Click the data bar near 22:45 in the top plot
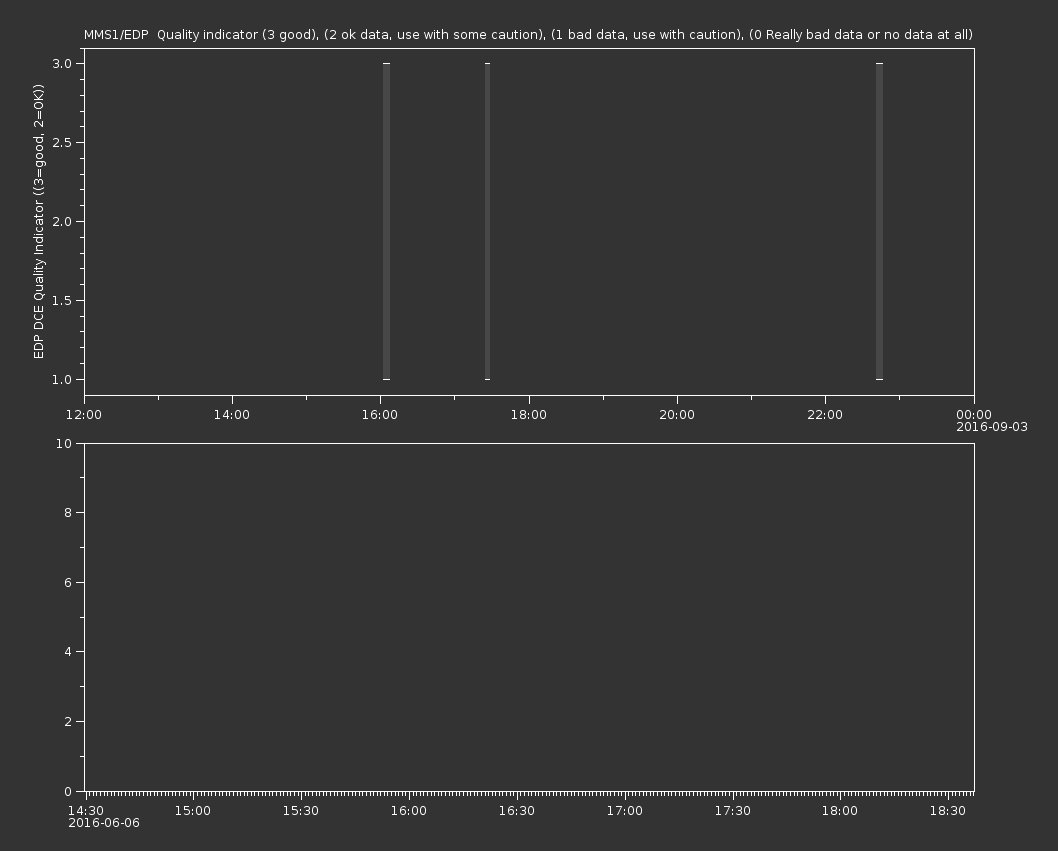1058x851 pixels. [x=879, y=221]
